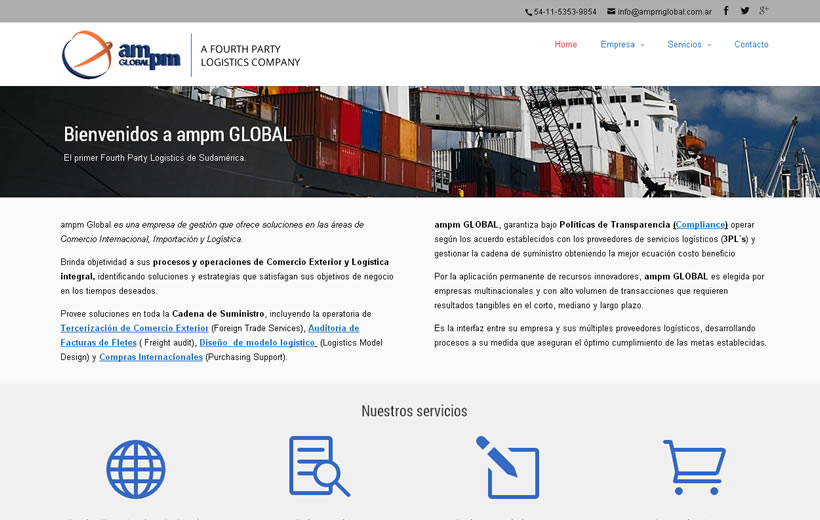This screenshot has width=820, height=520.
Task: Expand the Empresa dropdown arrow
Action: [642, 45]
